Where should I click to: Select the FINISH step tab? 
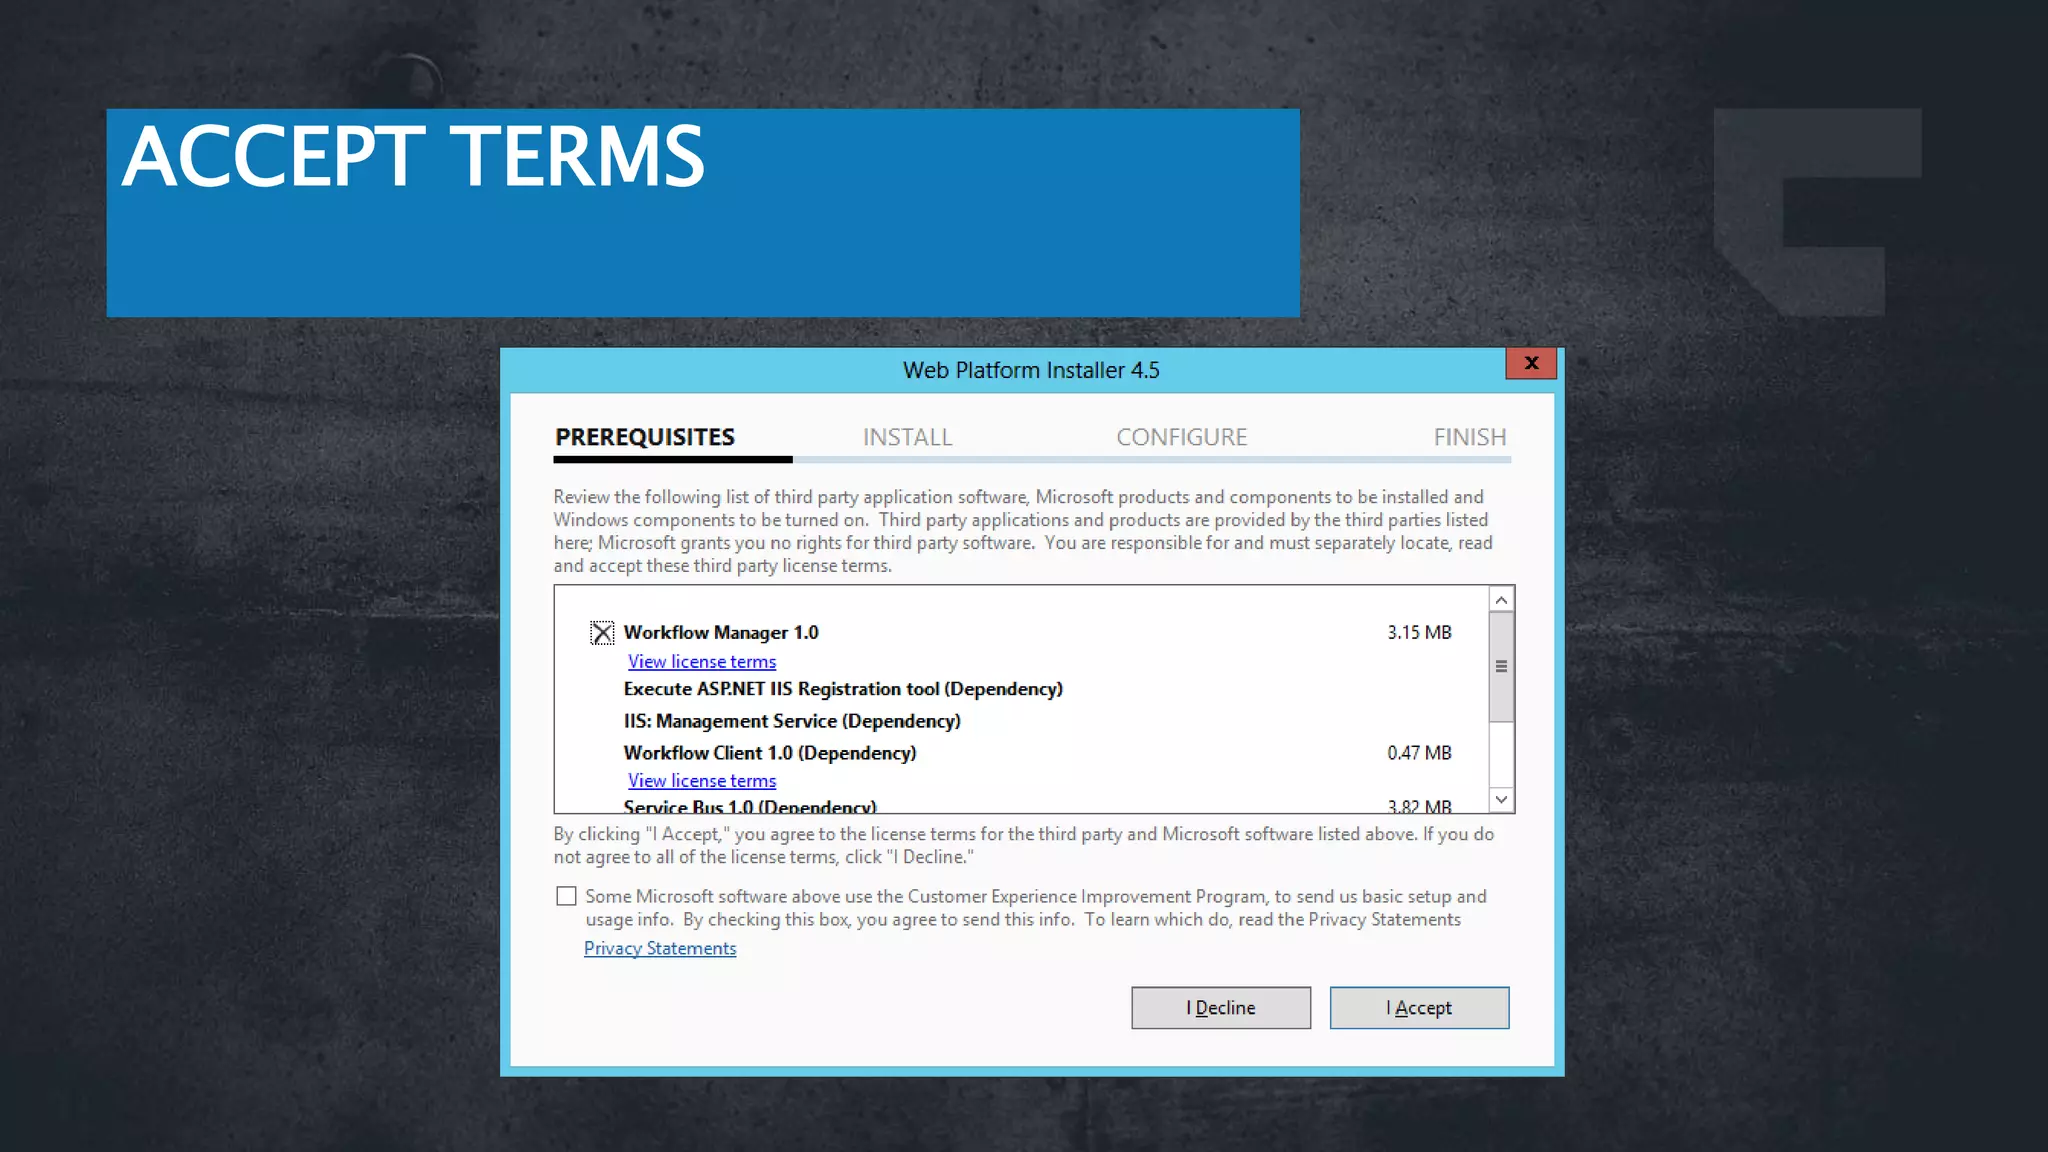[x=1470, y=437]
